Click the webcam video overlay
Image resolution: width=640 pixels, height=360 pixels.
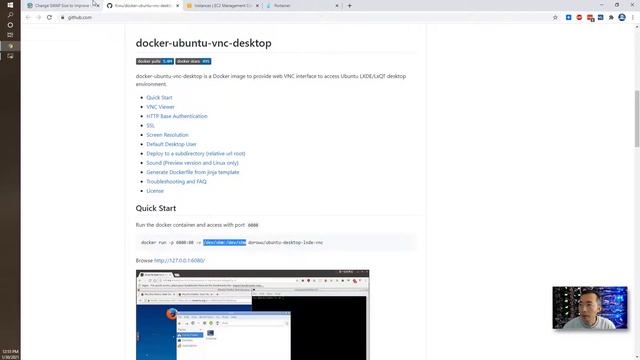[x=590, y=308]
